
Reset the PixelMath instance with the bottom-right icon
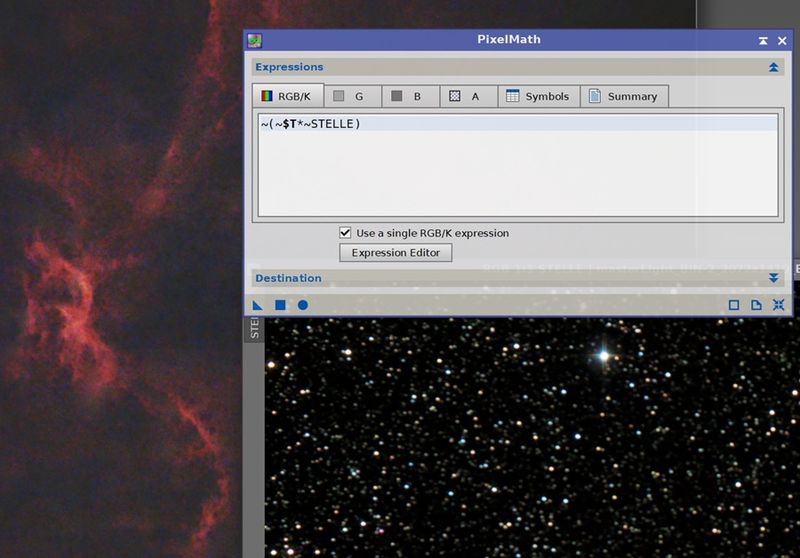[x=779, y=305]
